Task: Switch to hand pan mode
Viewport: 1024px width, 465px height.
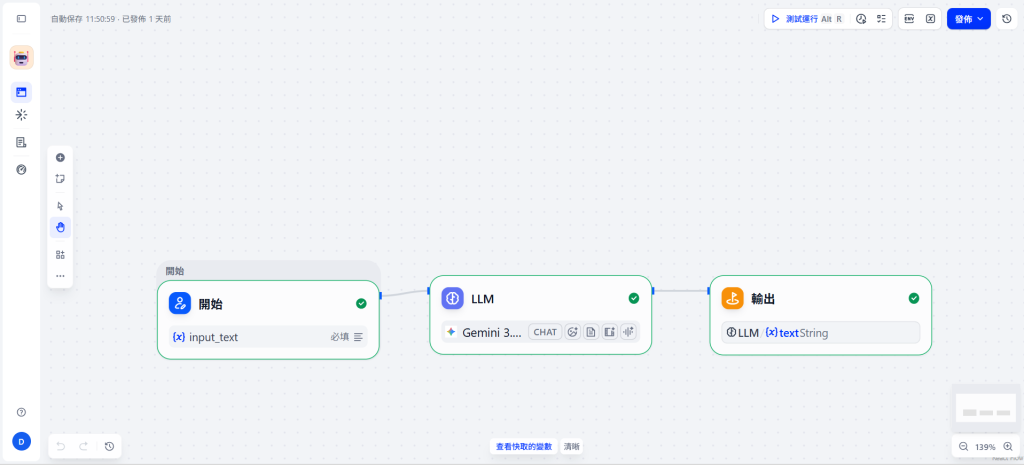Action: tap(60, 227)
